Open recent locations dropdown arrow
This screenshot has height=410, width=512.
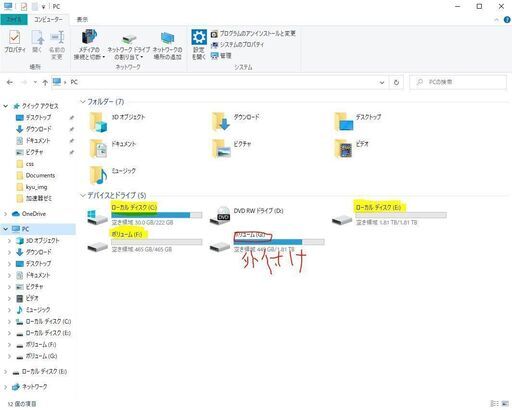click(x=35, y=82)
